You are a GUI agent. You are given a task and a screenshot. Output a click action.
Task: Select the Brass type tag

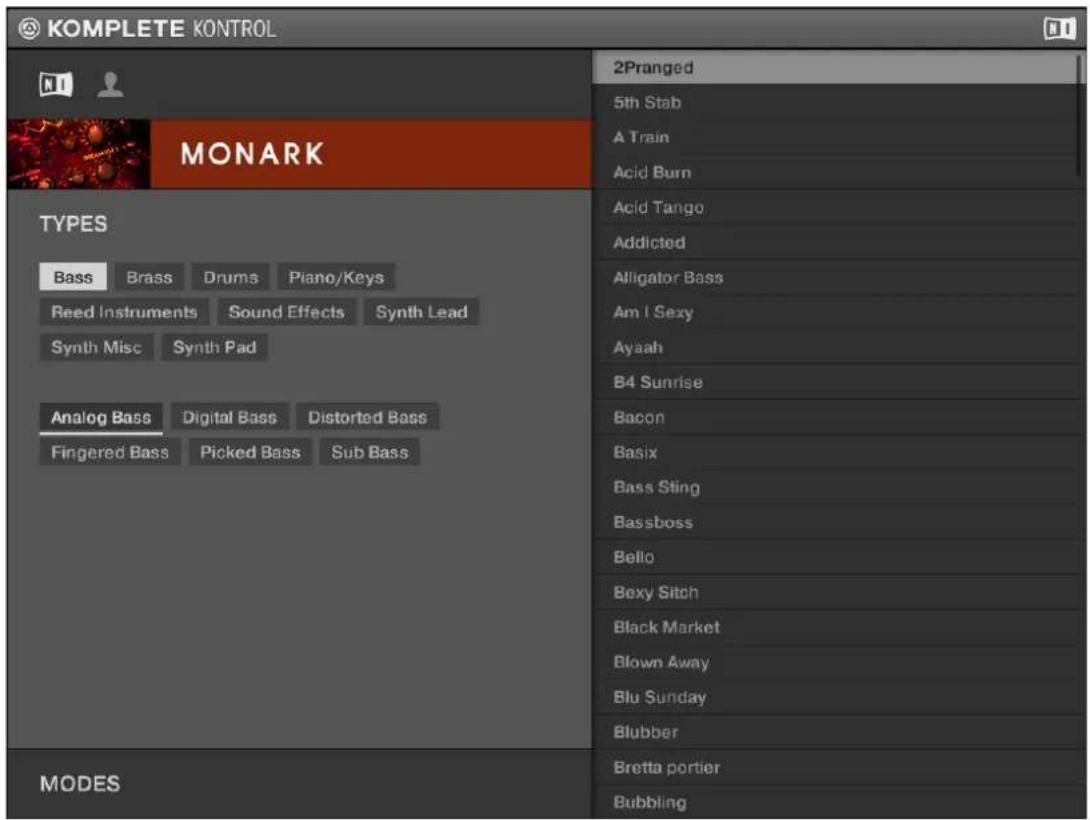[149, 277]
